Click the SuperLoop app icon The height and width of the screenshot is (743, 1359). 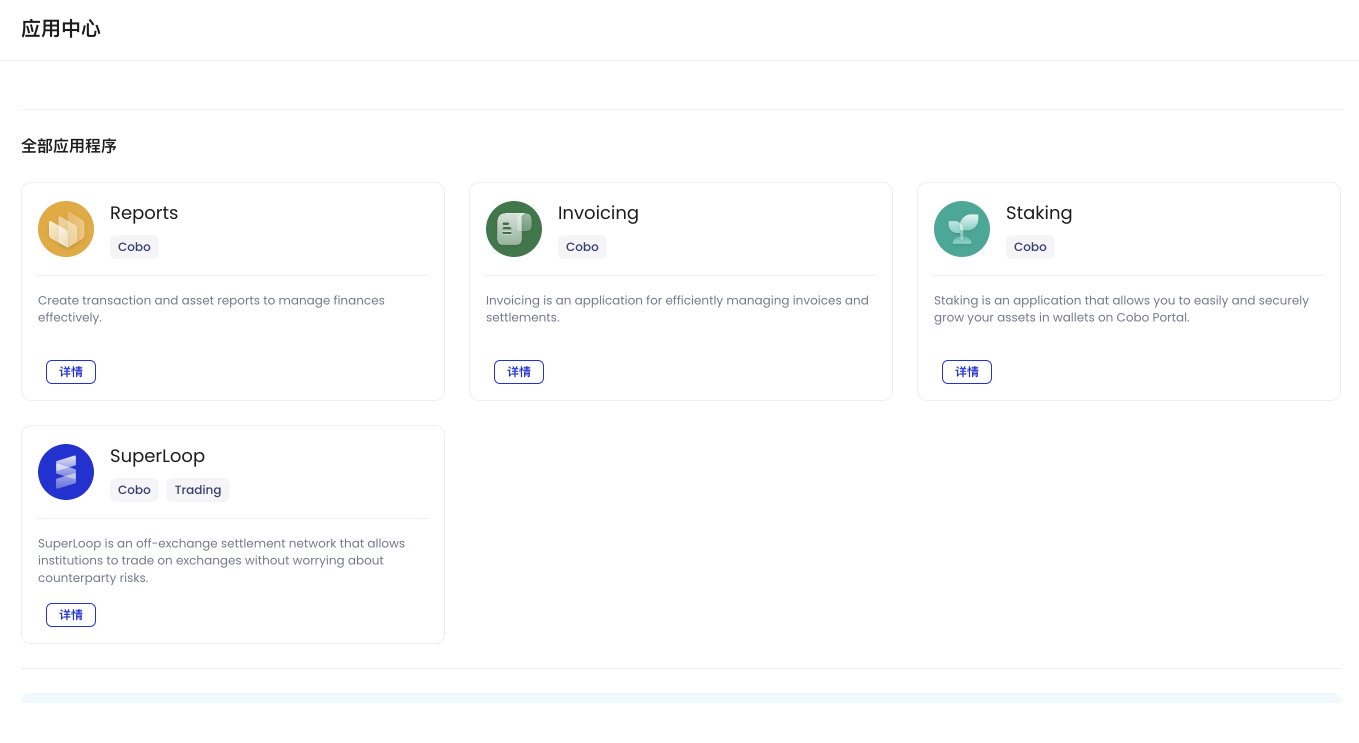[66, 472]
